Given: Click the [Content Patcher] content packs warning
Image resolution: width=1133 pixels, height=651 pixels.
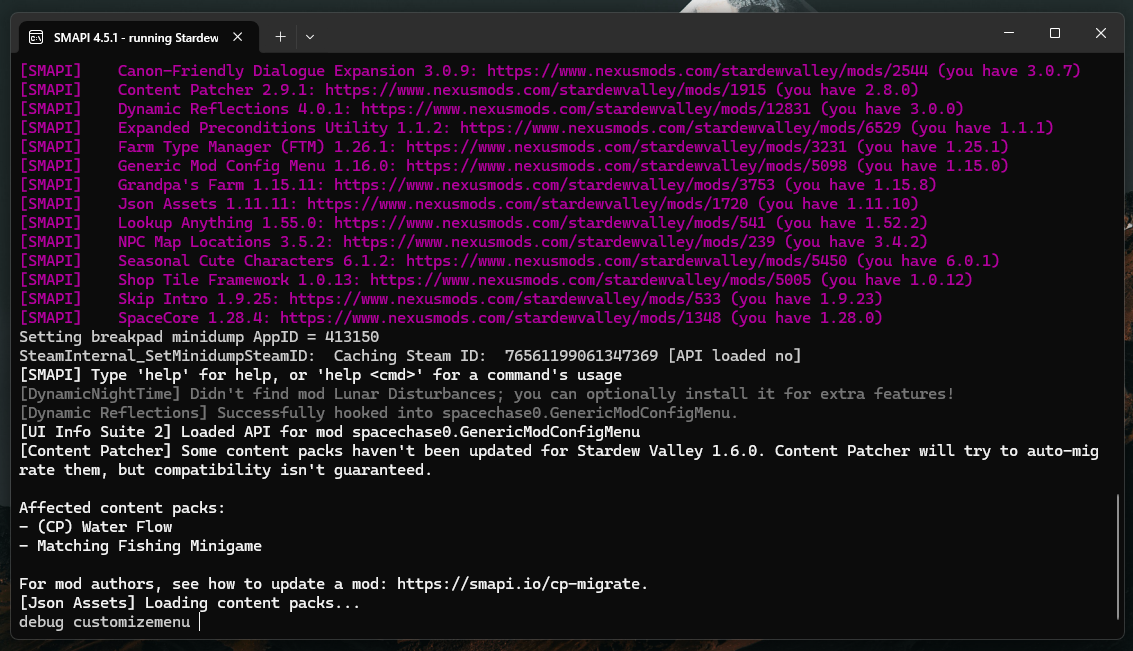Looking at the screenshot, I should [x=559, y=460].
